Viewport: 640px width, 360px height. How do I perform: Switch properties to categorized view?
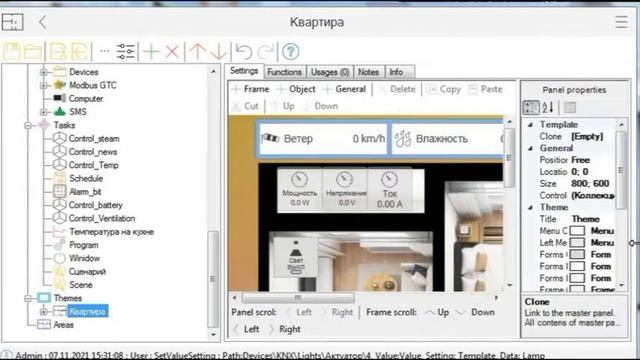[531, 107]
